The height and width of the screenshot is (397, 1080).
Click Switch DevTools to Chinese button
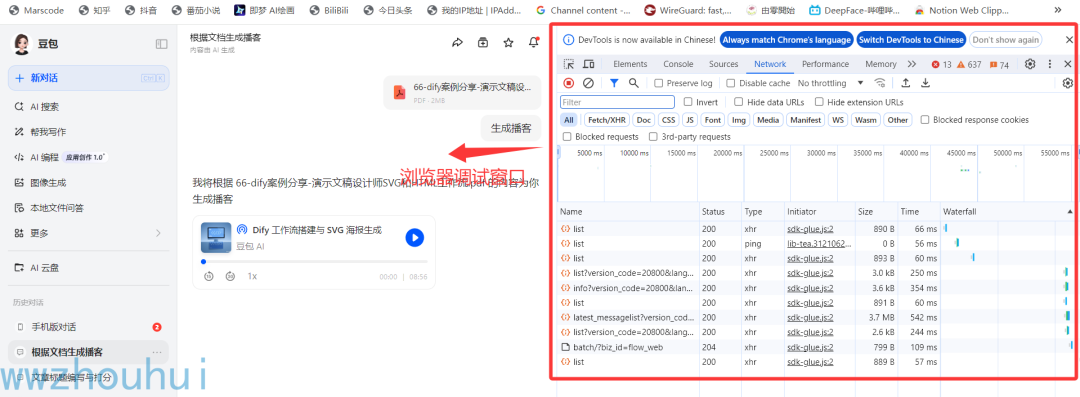pos(911,40)
